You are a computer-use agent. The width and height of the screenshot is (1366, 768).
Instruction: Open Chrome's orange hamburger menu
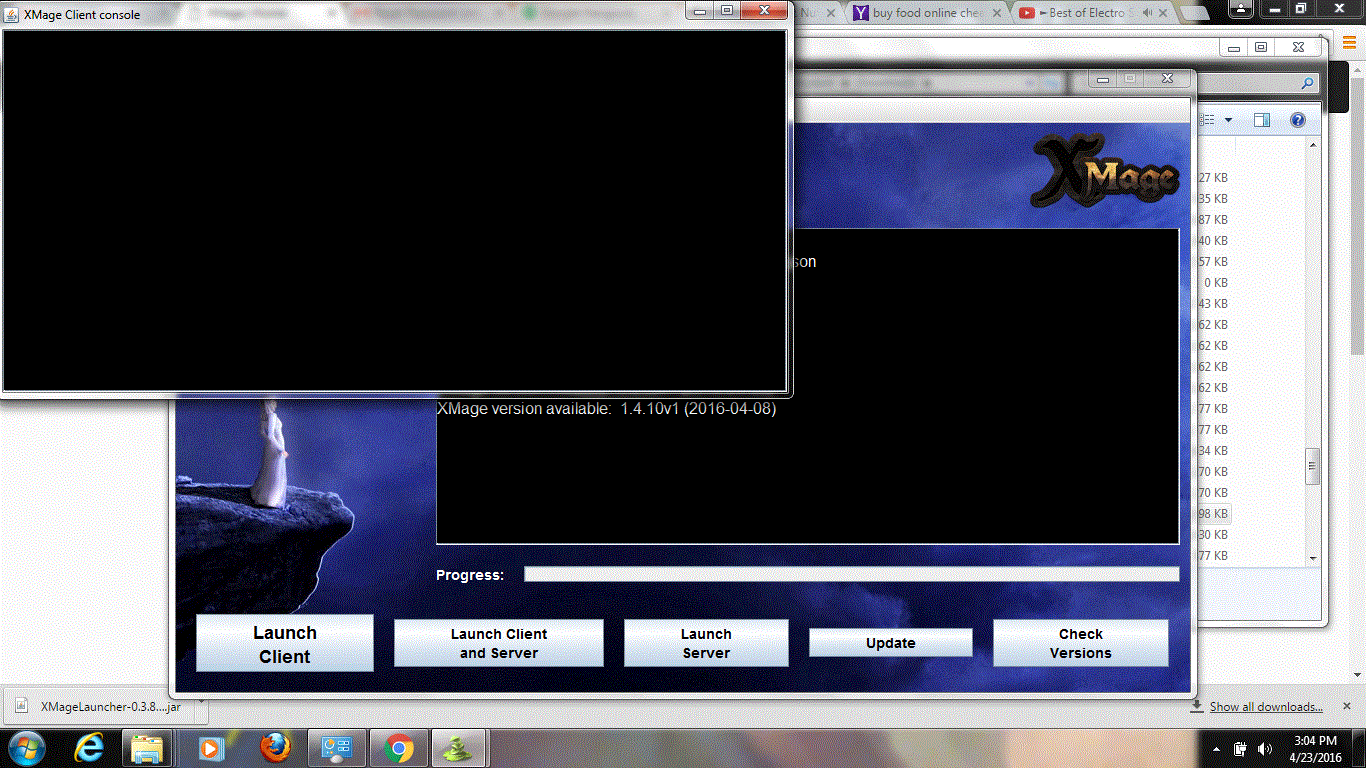(x=1348, y=42)
